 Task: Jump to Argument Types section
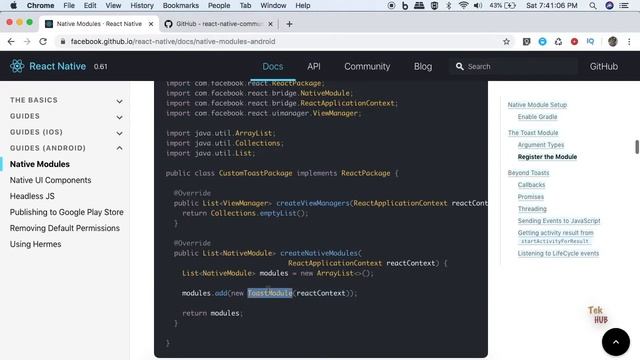click(x=541, y=145)
